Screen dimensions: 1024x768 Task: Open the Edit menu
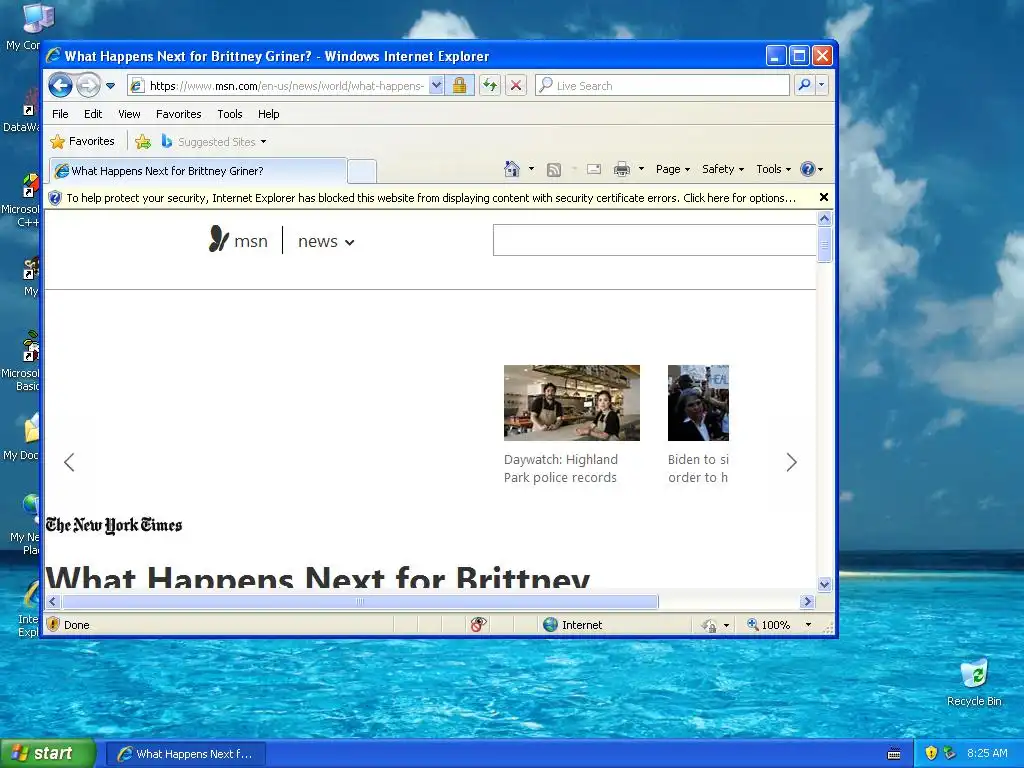[93, 114]
